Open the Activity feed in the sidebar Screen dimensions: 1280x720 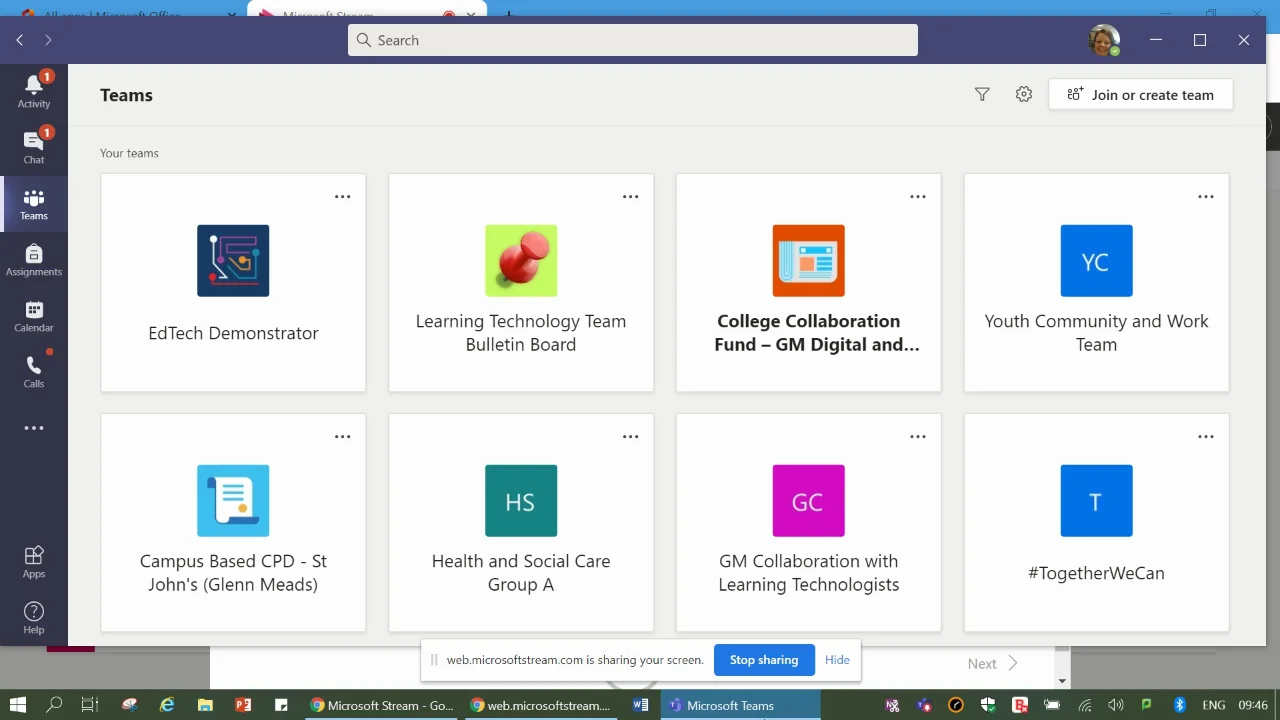pos(34,91)
